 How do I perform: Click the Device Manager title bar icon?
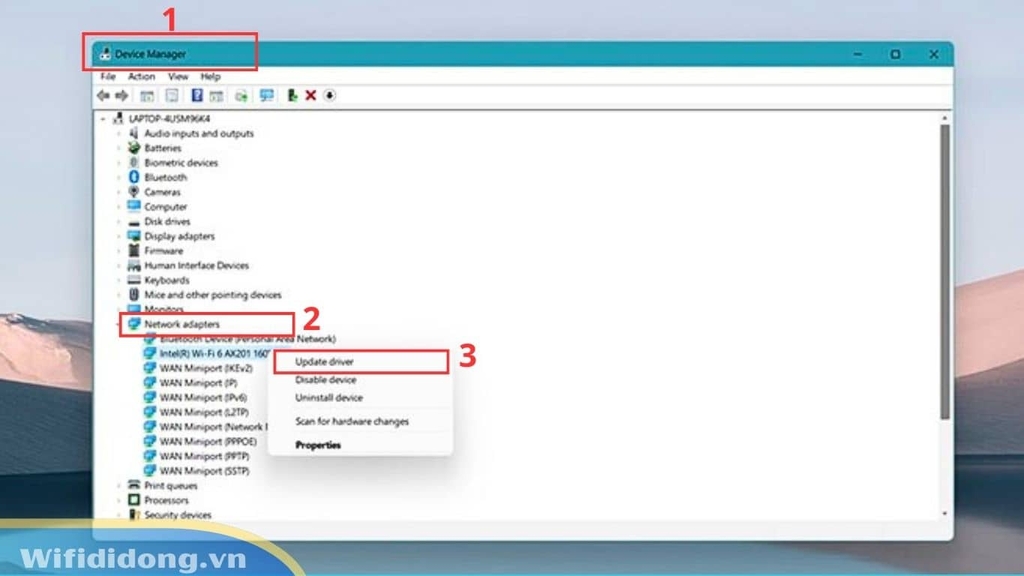(x=105, y=54)
